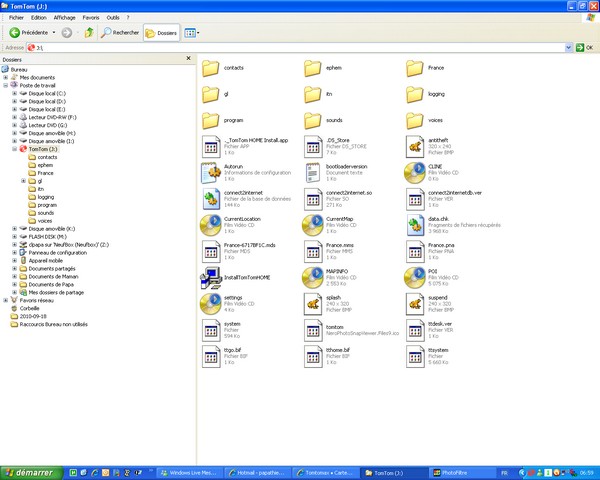The height and width of the screenshot is (480, 600).
Task: Select the bootloaderversion text document icon
Action: pos(313,173)
